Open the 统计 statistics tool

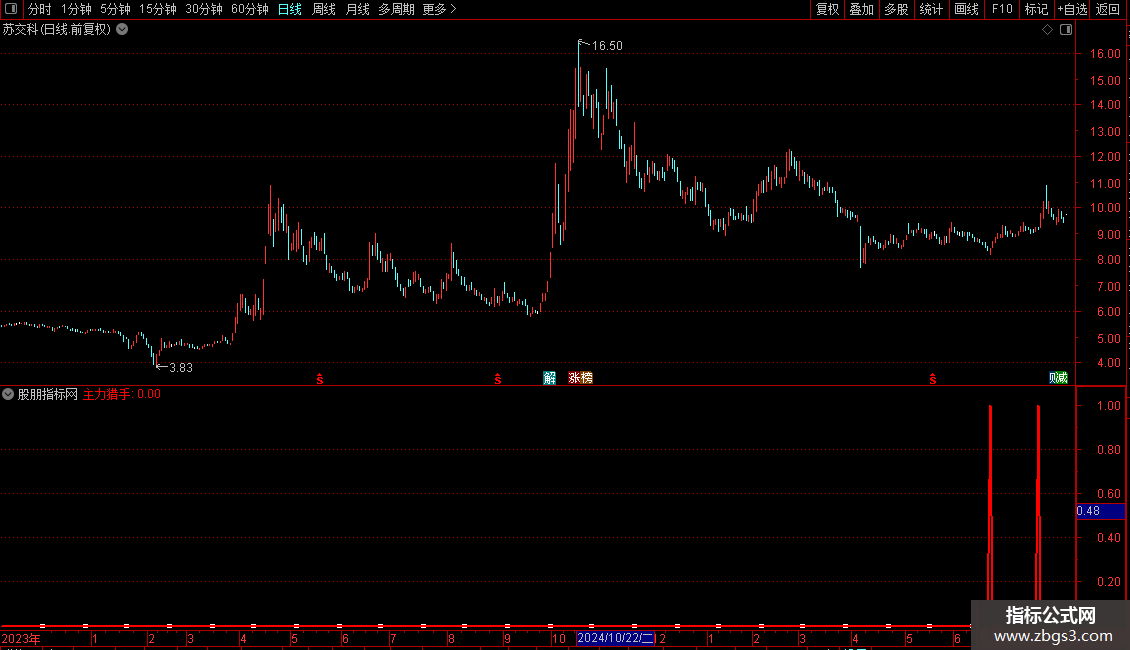click(x=930, y=9)
